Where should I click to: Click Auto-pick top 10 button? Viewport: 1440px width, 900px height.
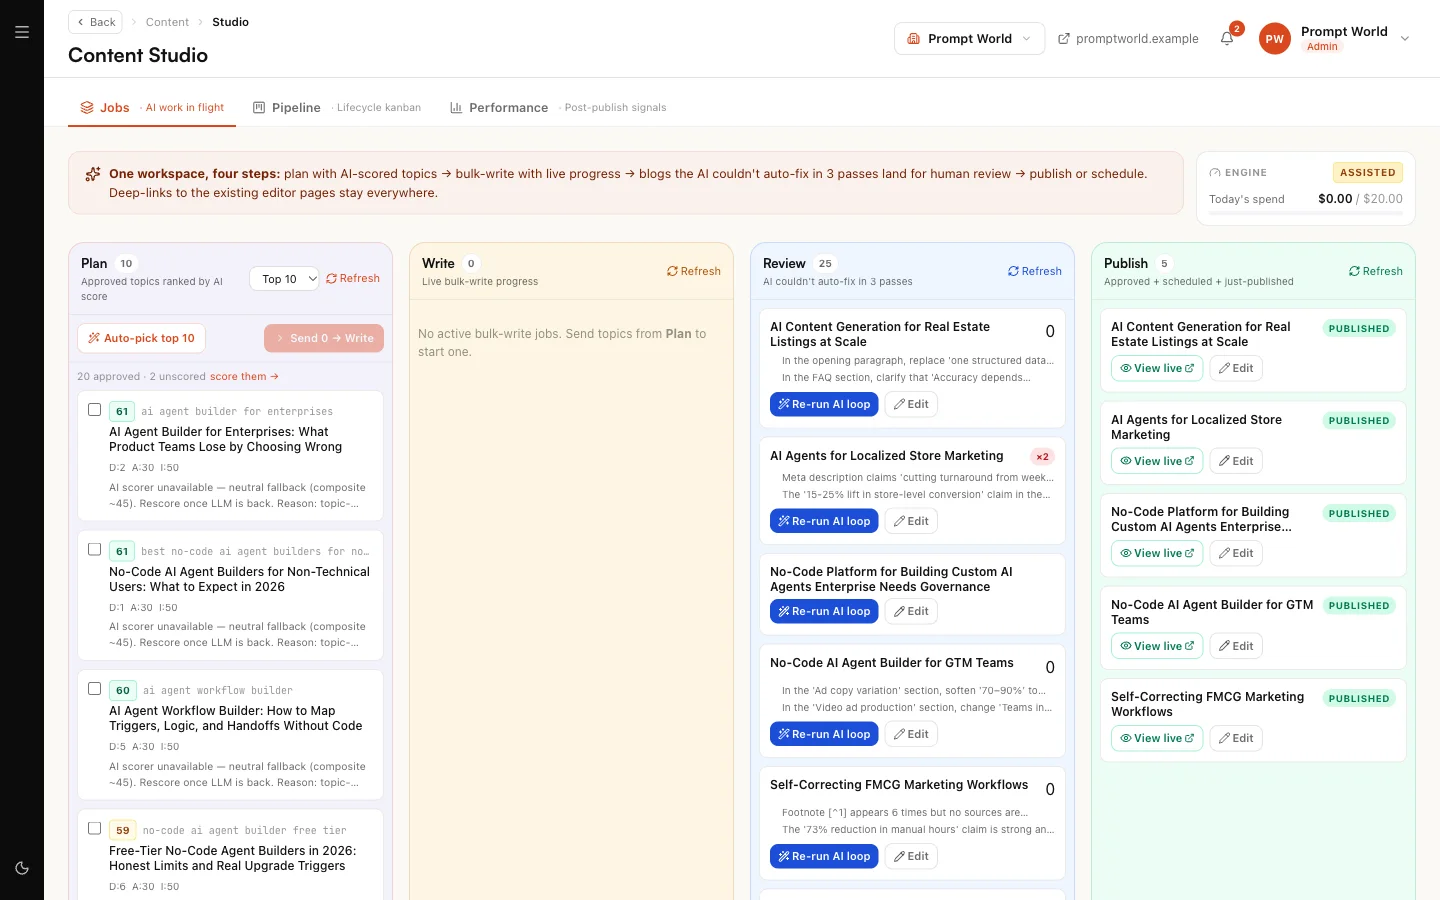[x=142, y=338]
